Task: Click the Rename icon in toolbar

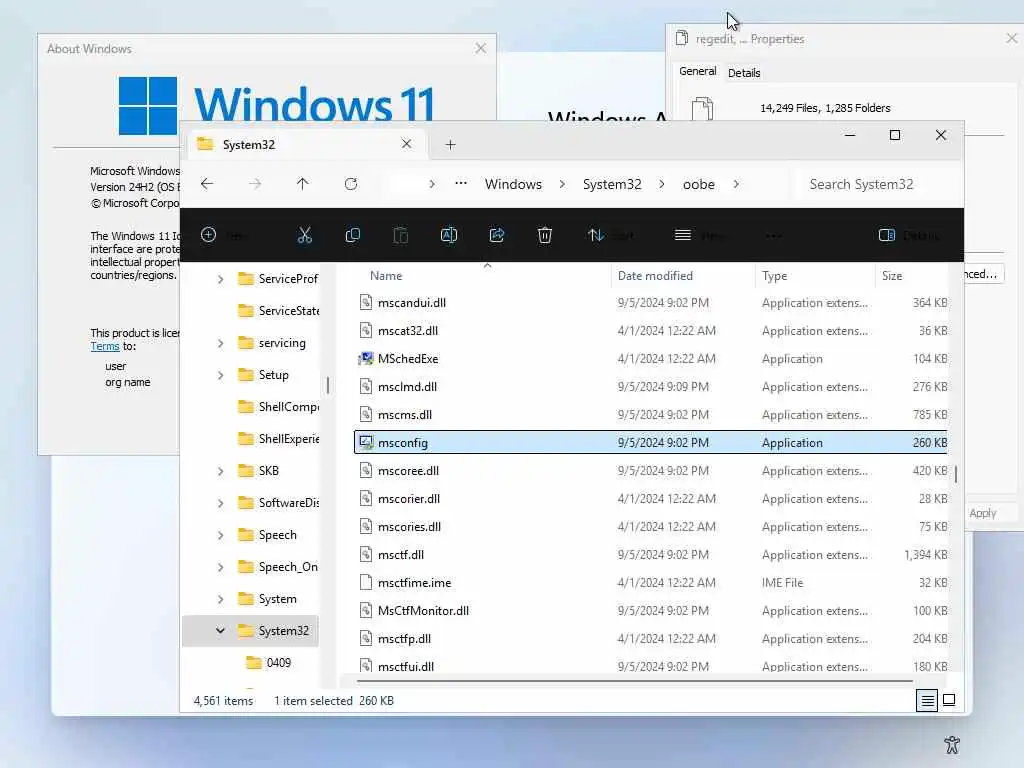Action: 449,235
